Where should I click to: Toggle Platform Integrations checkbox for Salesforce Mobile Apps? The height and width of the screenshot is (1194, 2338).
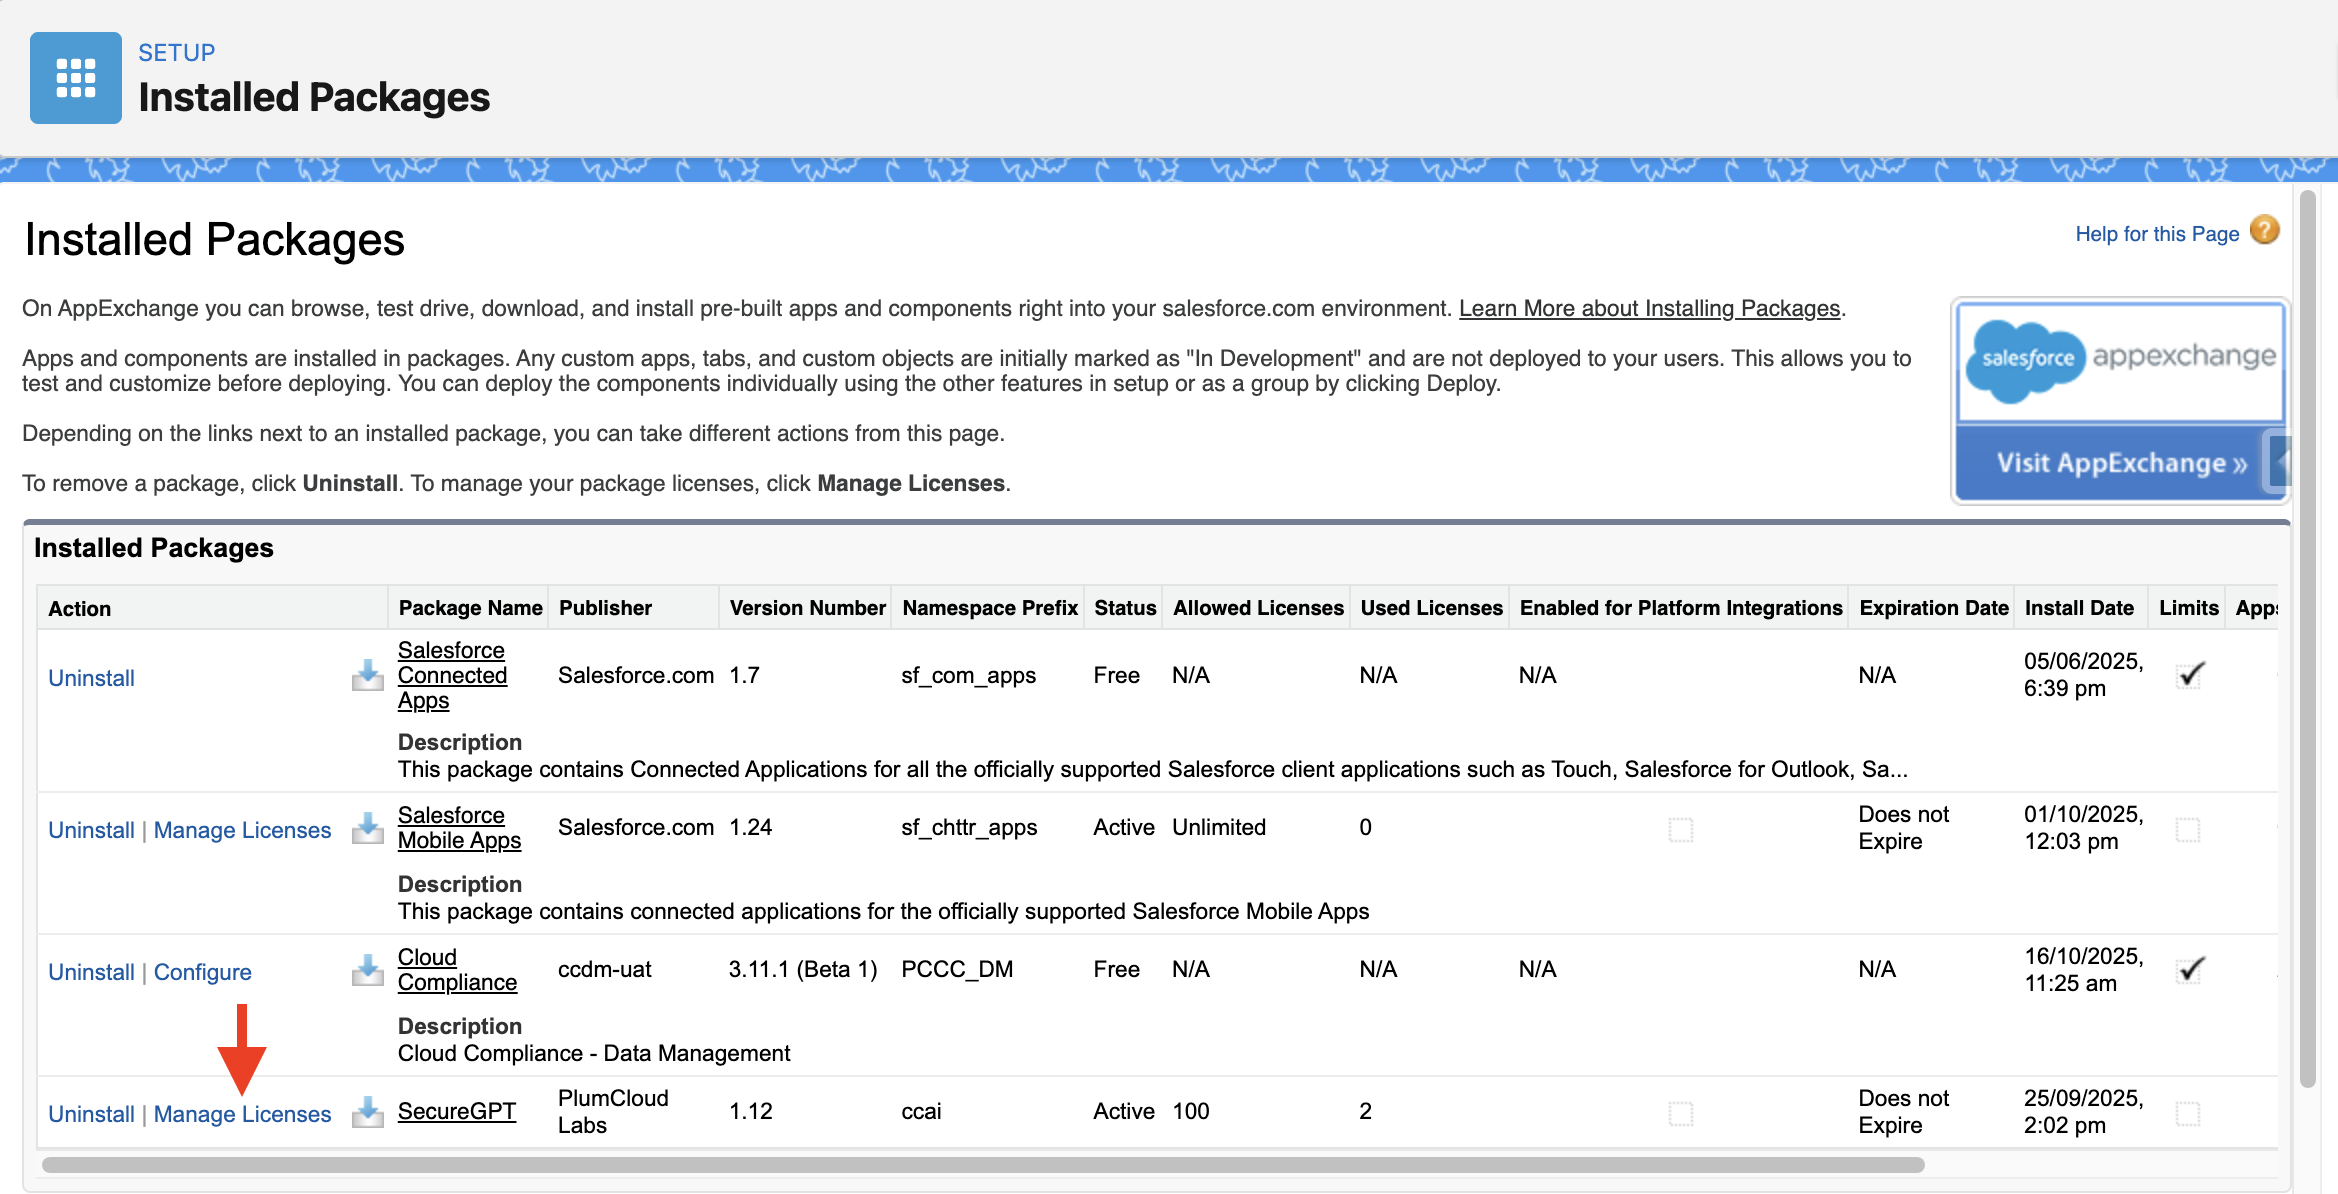click(1680, 829)
